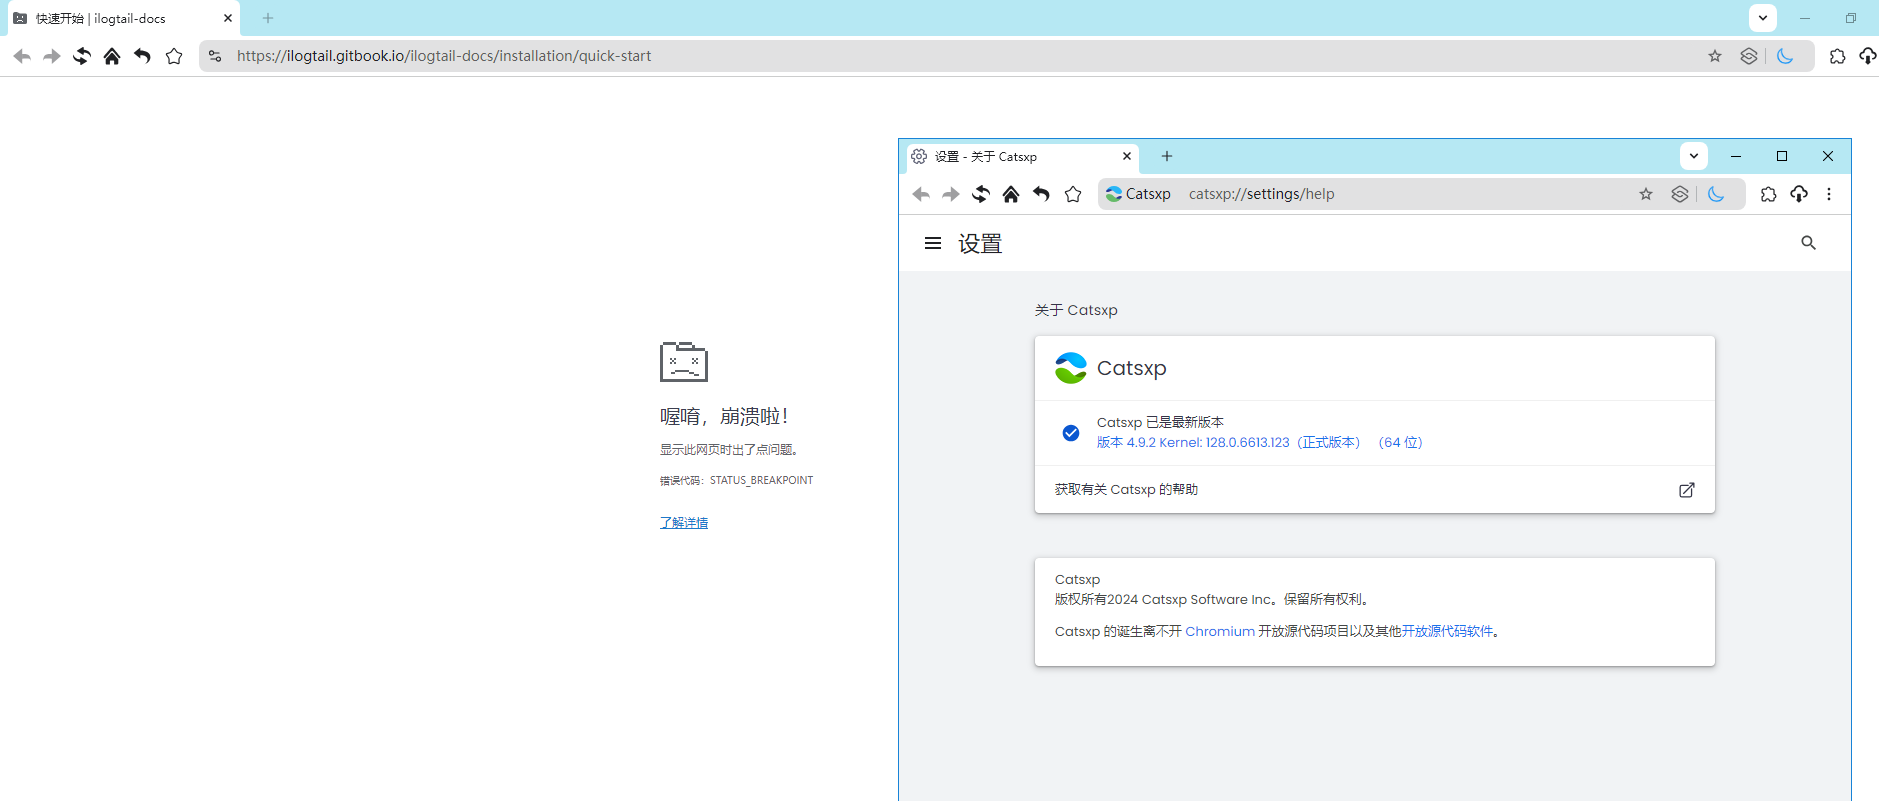The width and height of the screenshot is (1879, 801).
Task: Click 喔唷，崩溃啦! heading
Action: tap(724, 416)
